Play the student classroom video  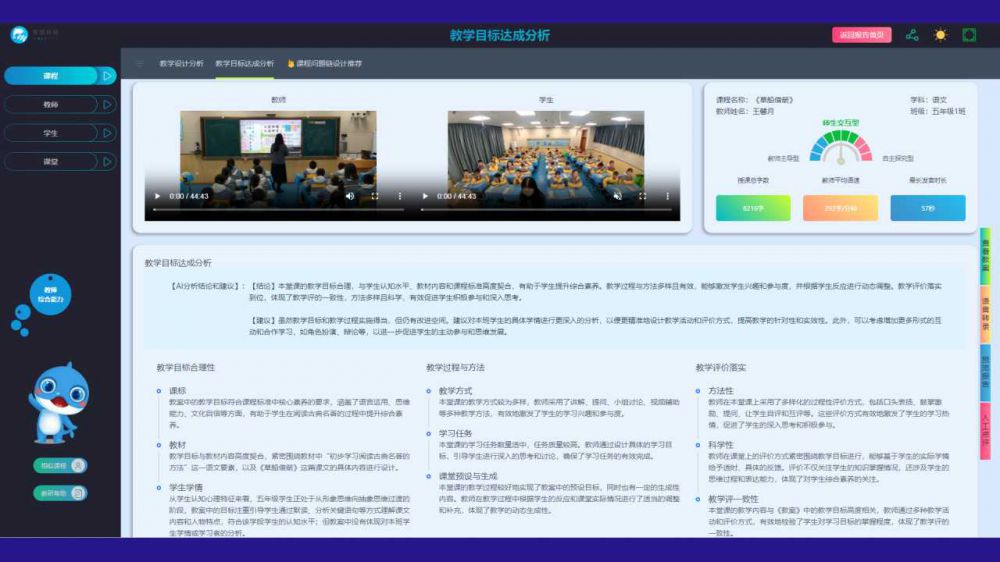426,197
